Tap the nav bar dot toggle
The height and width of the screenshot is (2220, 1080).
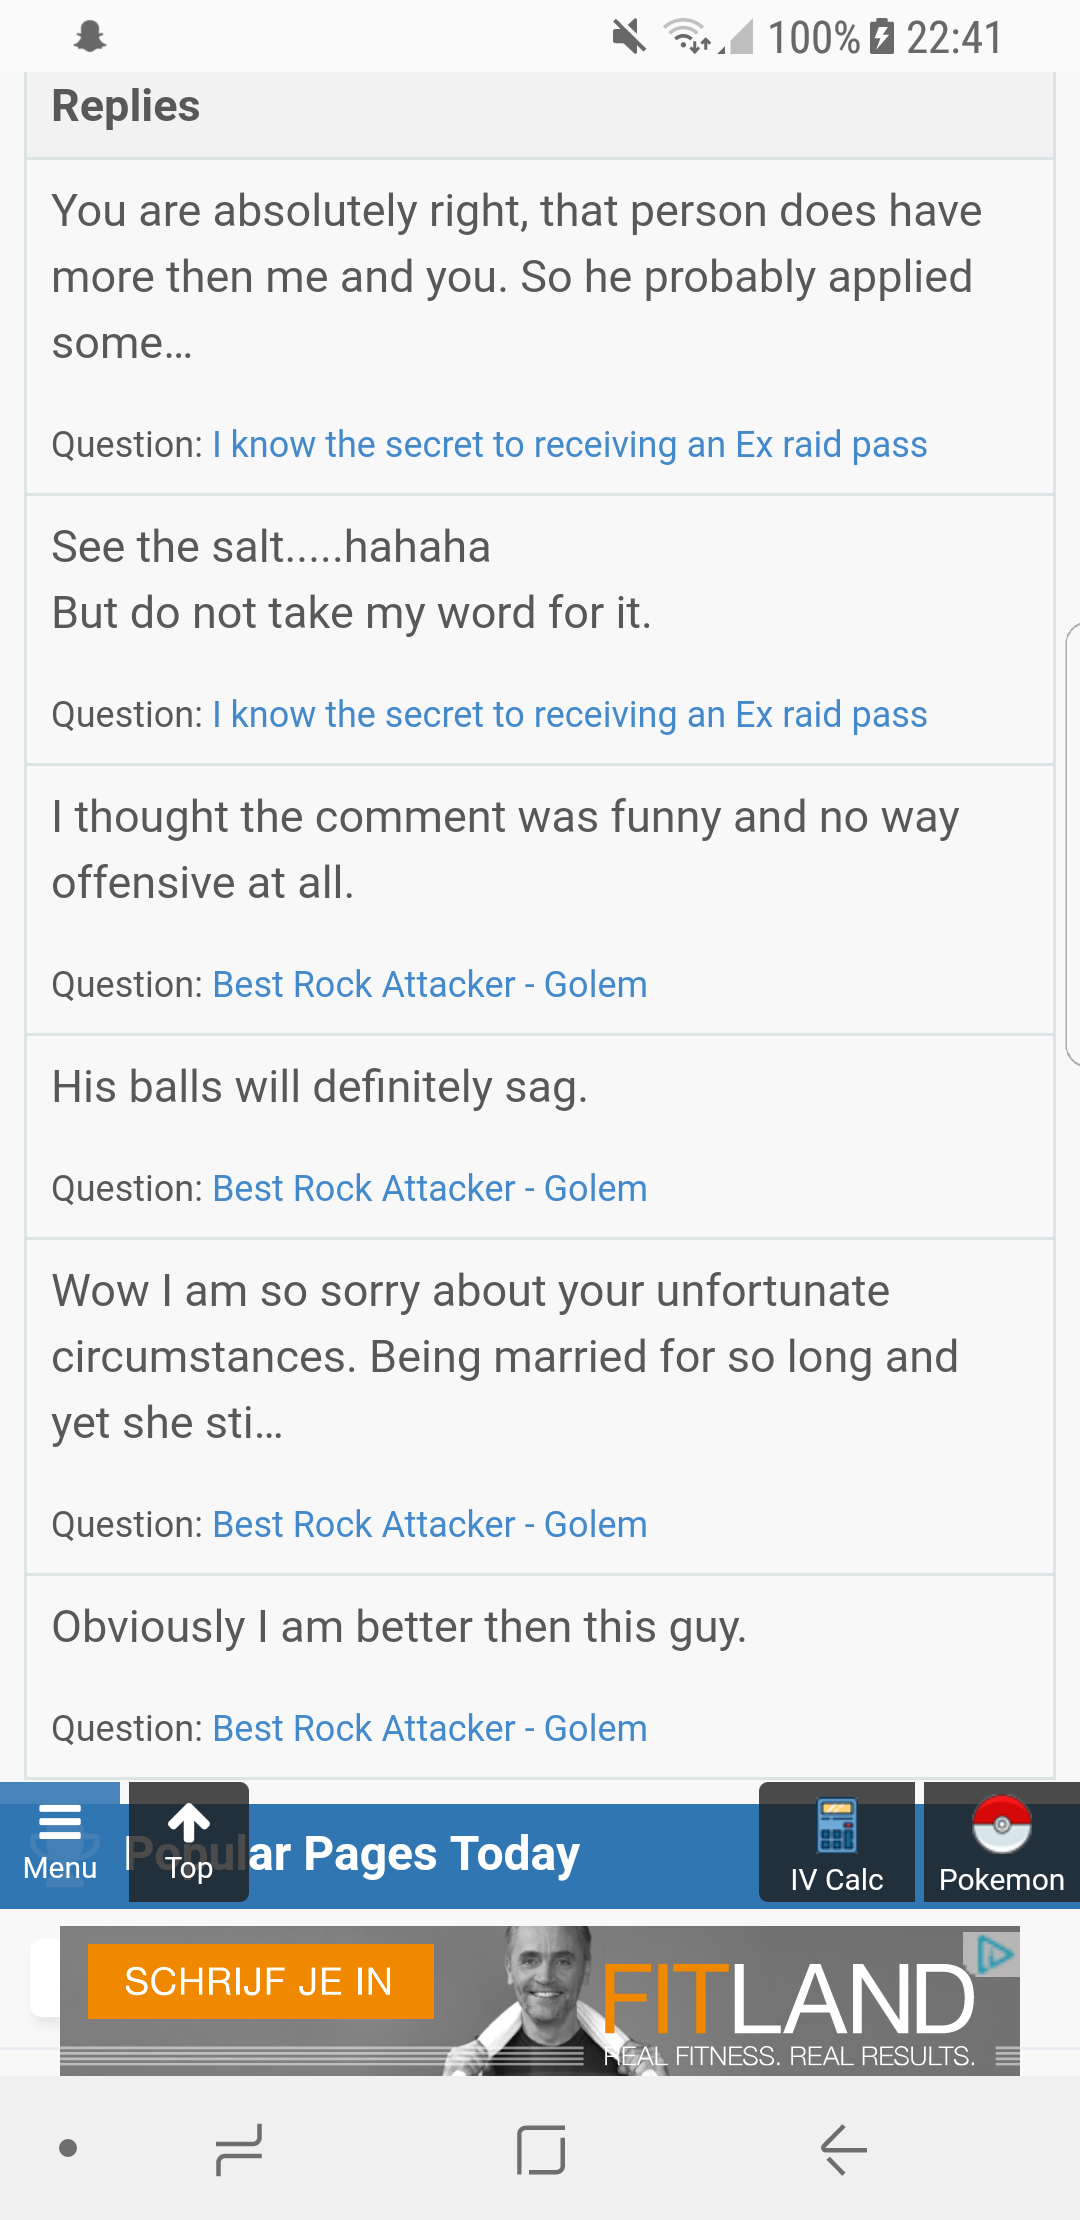tap(68, 2148)
